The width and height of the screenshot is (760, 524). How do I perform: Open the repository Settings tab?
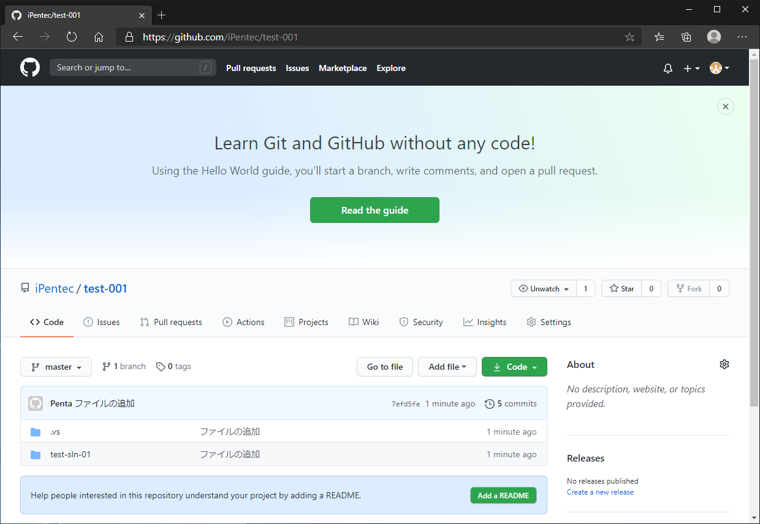[x=549, y=322]
